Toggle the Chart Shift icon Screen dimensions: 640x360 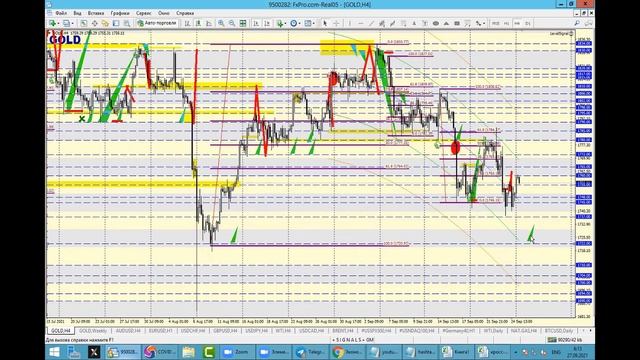[x=267, y=23]
